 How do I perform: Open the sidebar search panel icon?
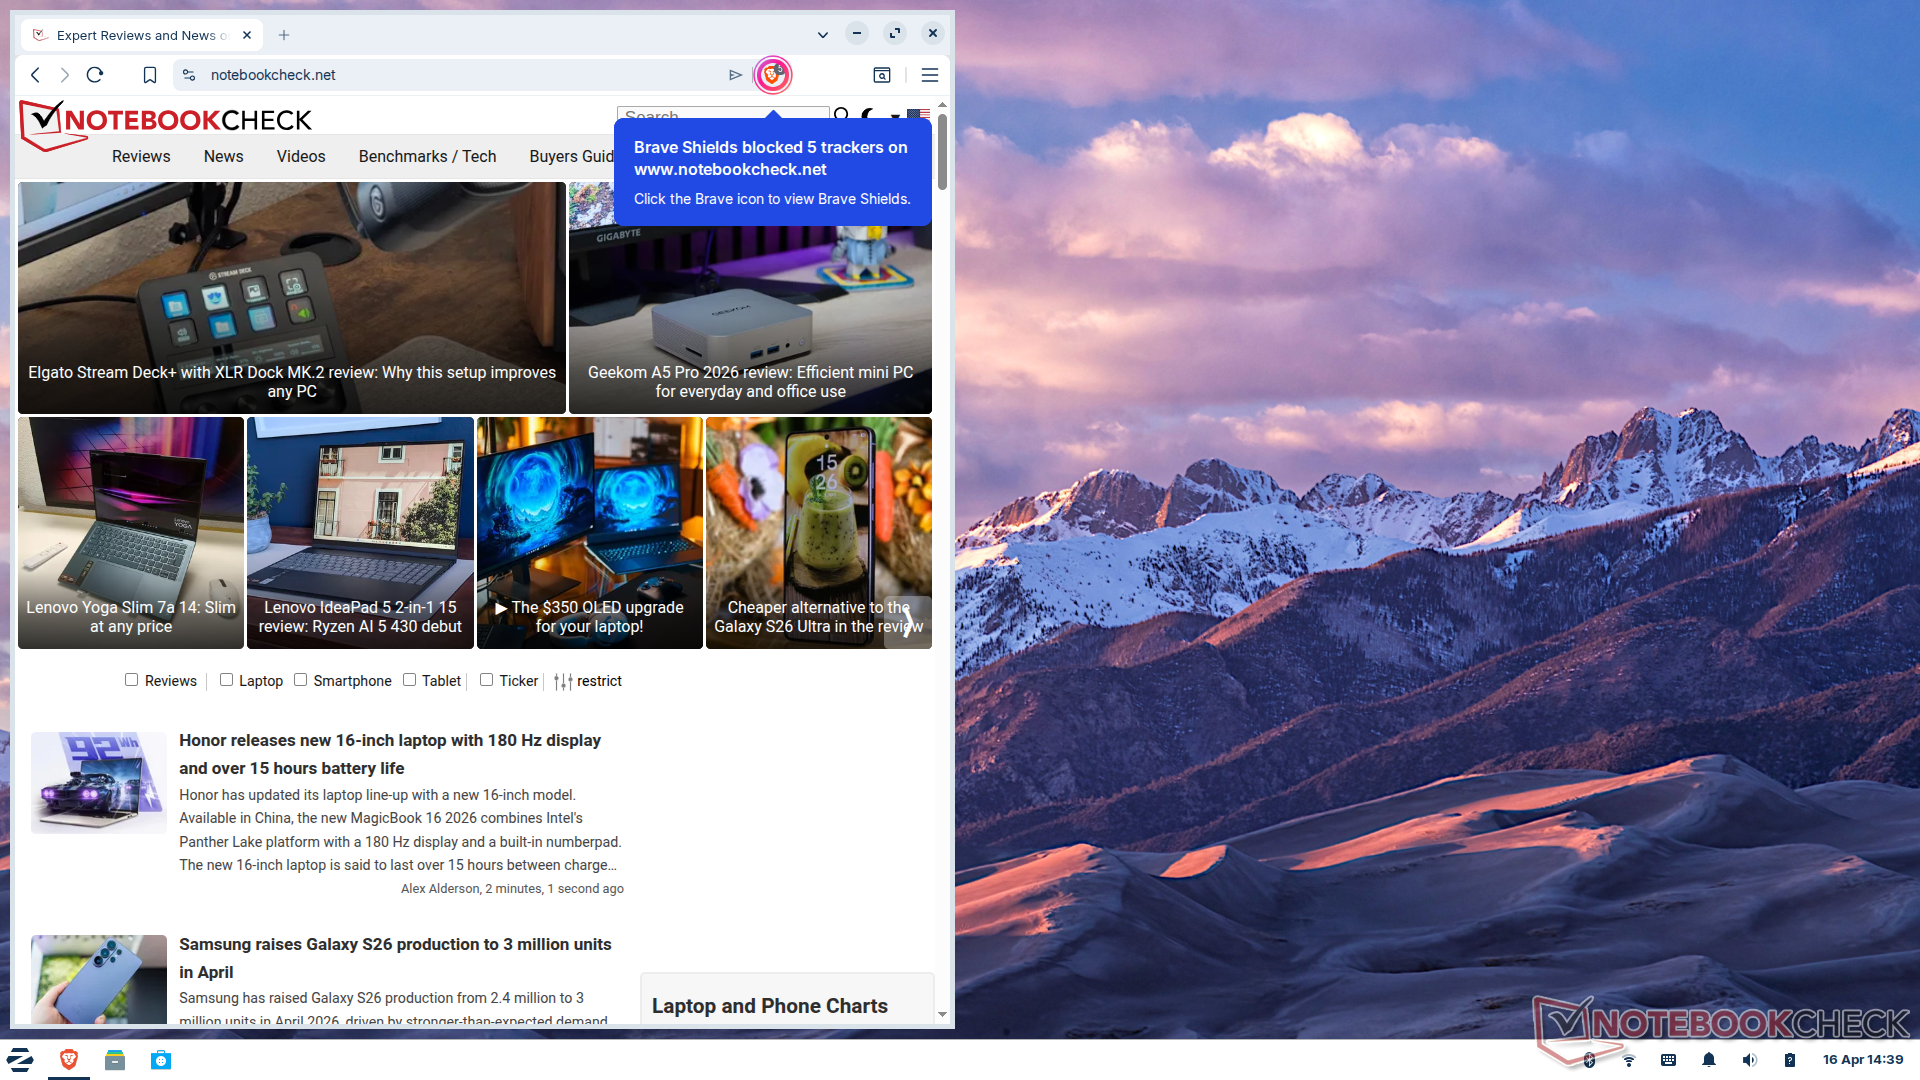pyautogui.click(x=882, y=75)
